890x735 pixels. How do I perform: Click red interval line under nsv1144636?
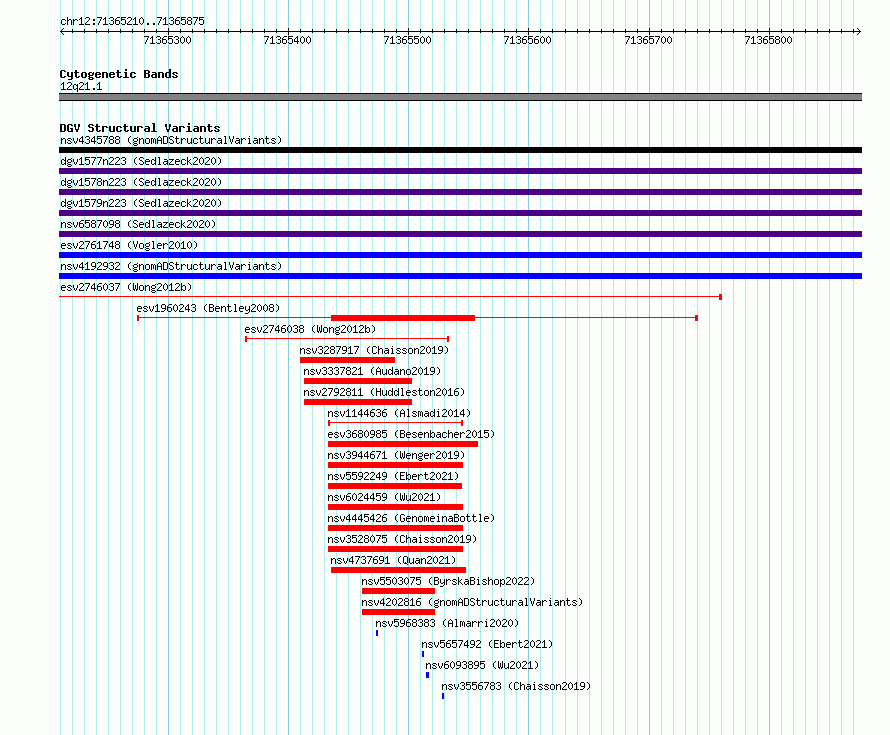(396, 423)
